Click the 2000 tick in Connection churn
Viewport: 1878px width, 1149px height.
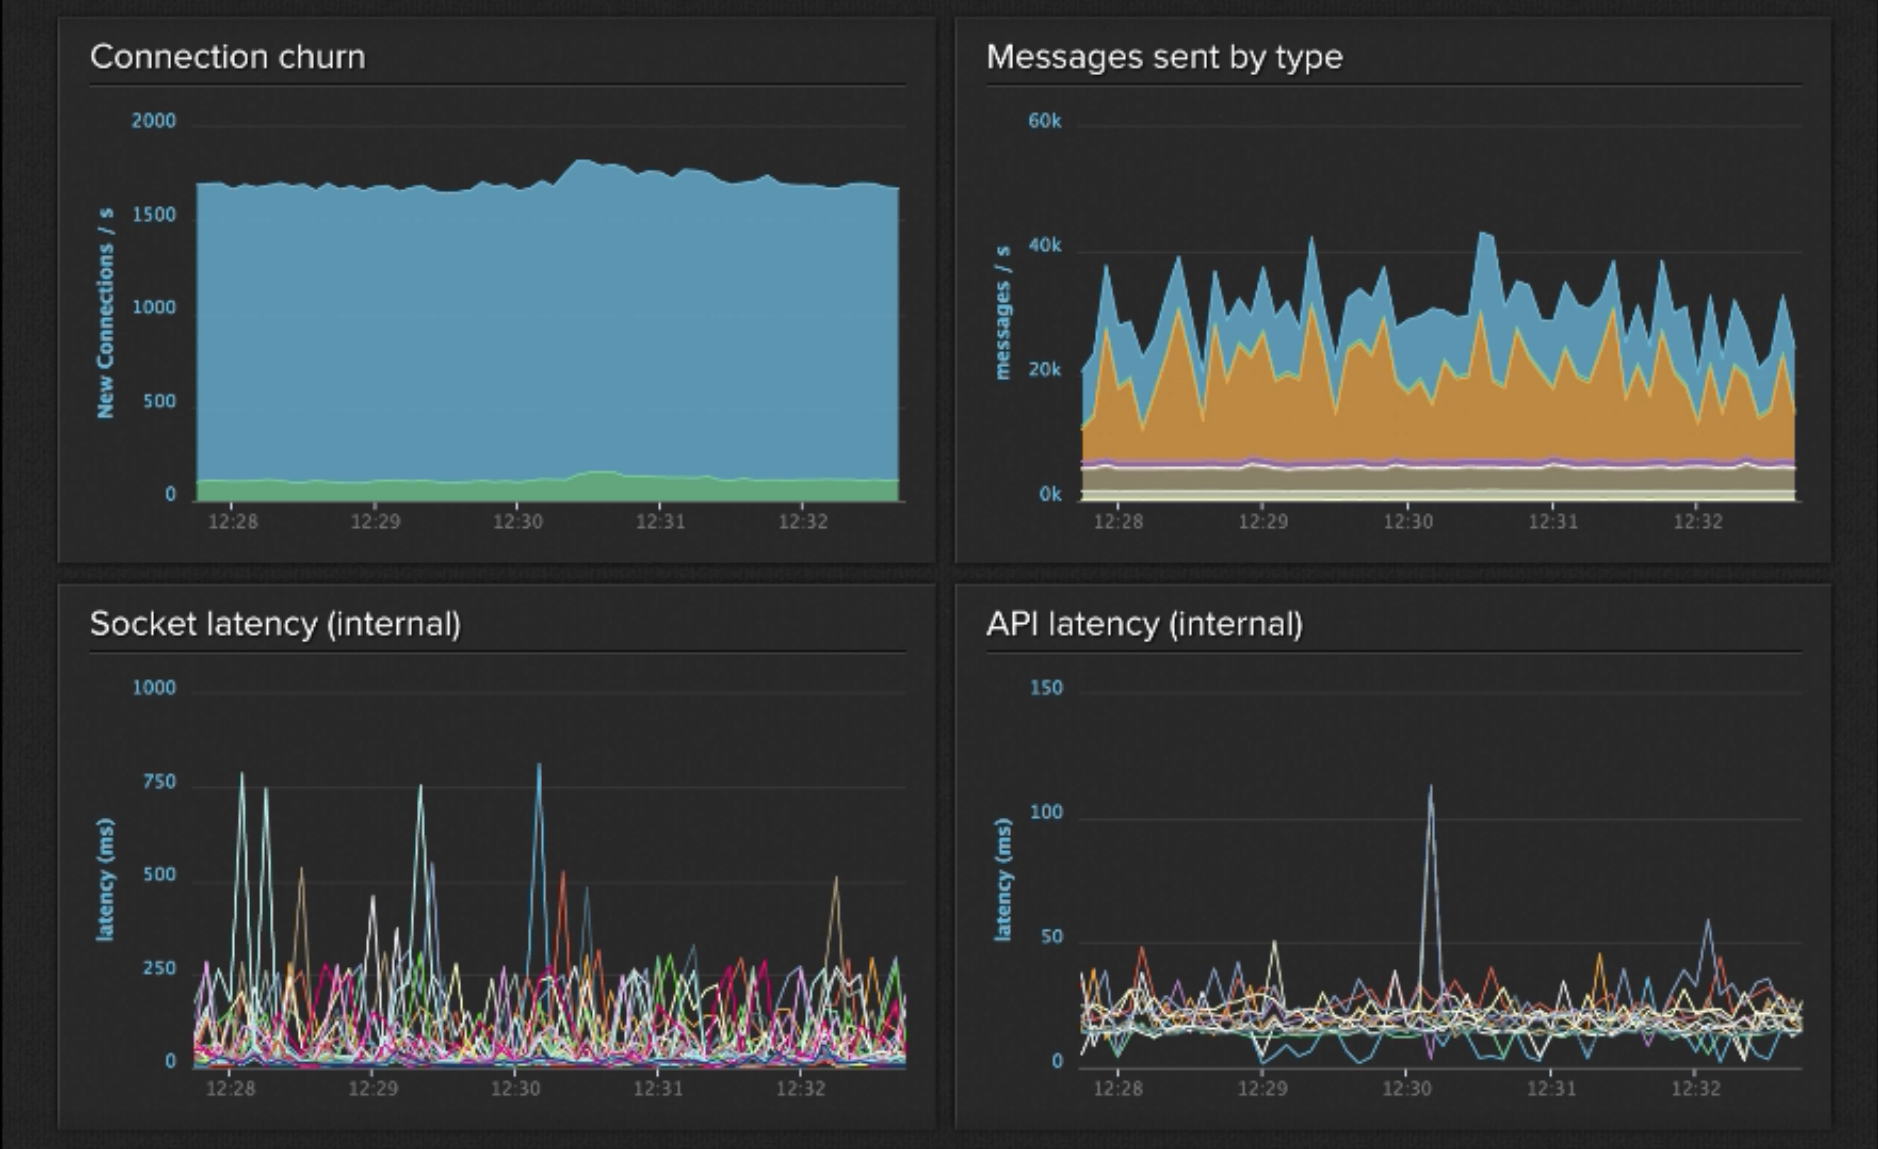coord(153,121)
